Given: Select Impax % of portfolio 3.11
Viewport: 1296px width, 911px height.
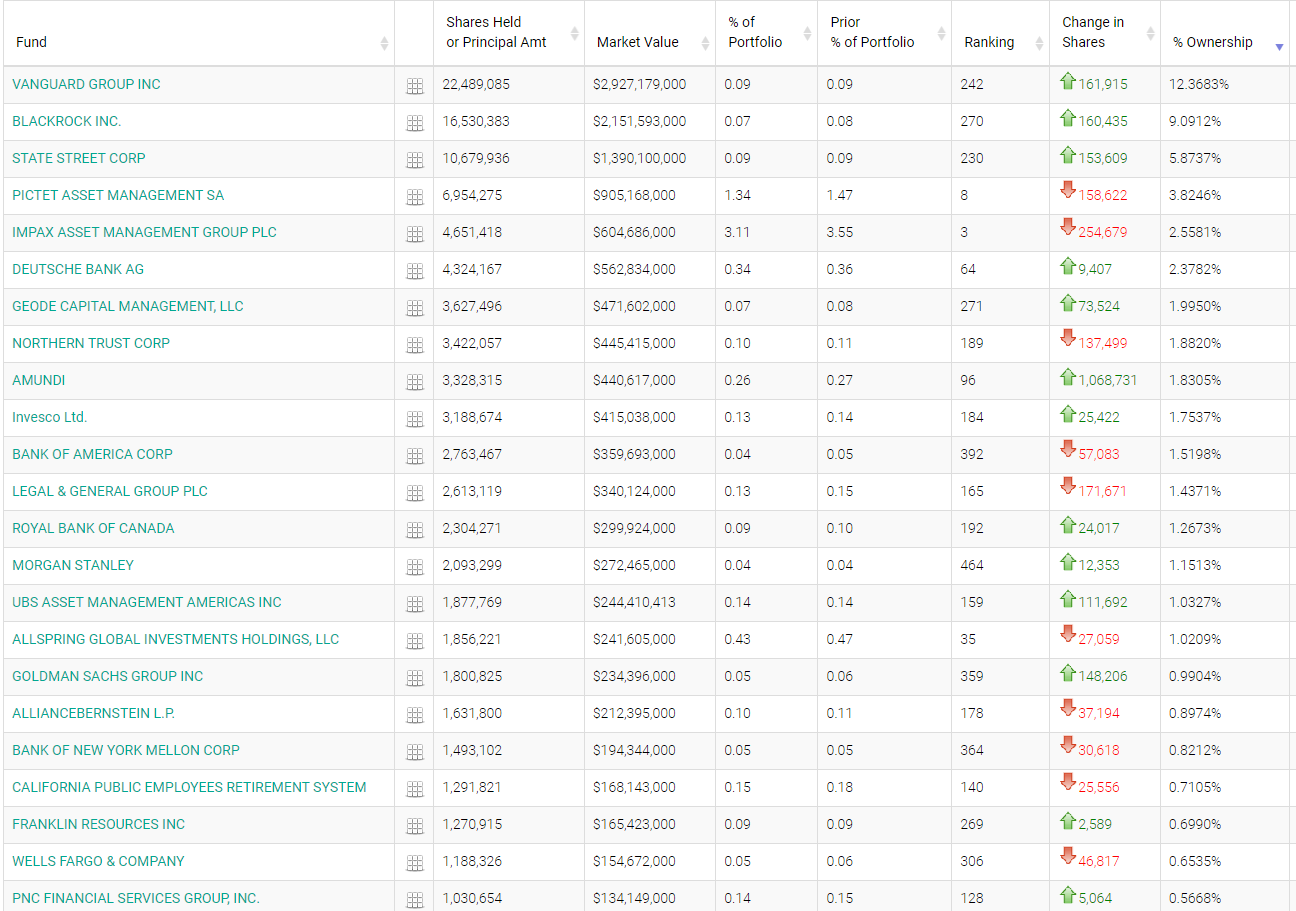Looking at the screenshot, I should 737,232.
